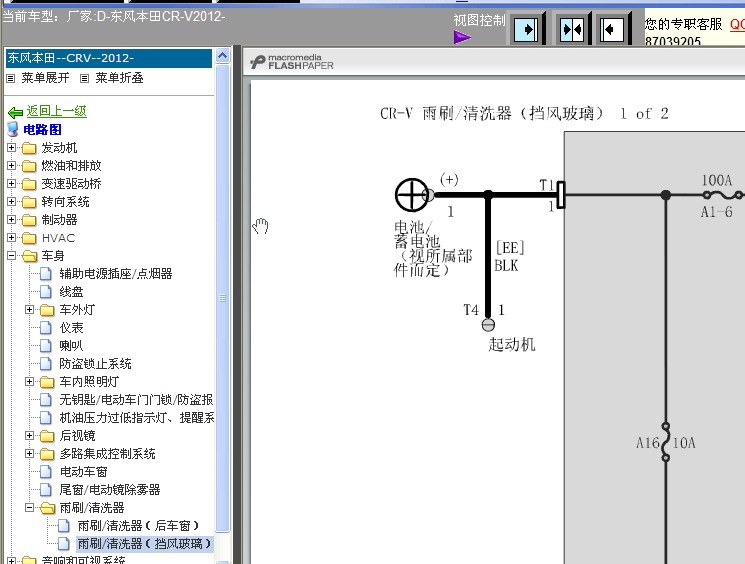This screenshot has height=564, width=745.
Task: Click 电动车窗 entry text
Action: [83, 472]
